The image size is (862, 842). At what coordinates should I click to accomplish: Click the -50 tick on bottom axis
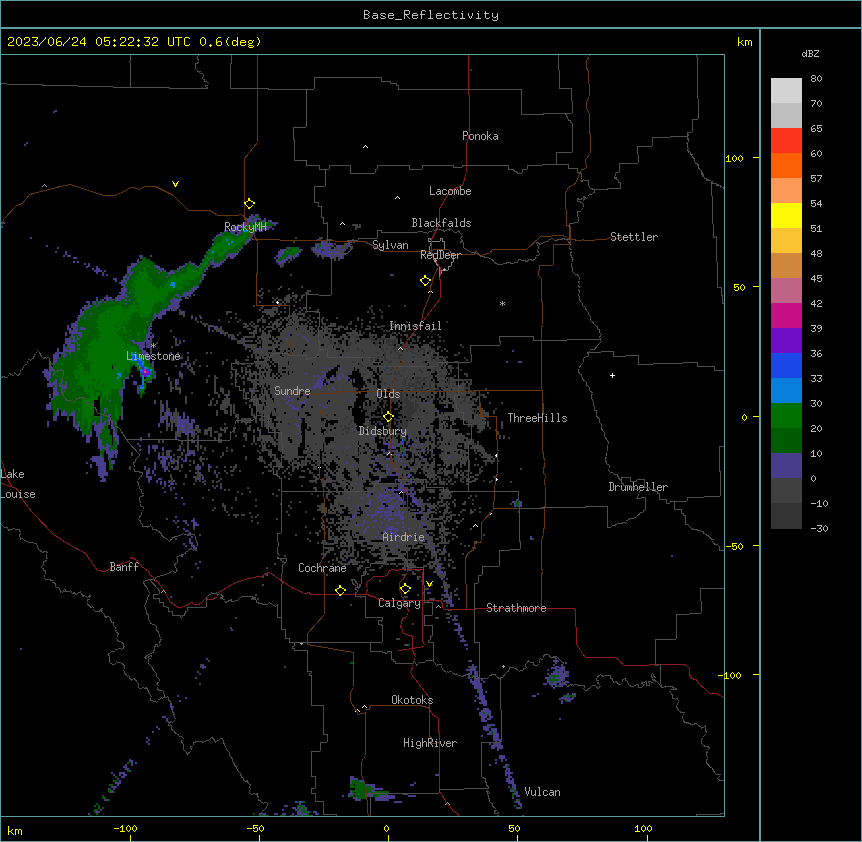(x=255, y=828)
